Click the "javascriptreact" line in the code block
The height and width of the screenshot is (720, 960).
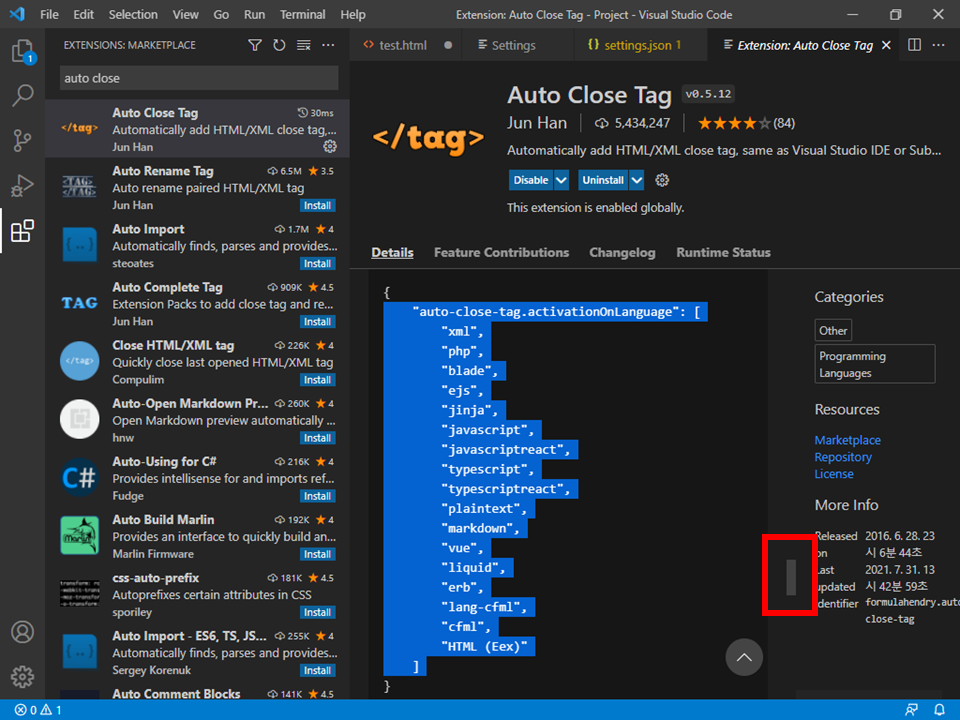(x=506, y=449)
